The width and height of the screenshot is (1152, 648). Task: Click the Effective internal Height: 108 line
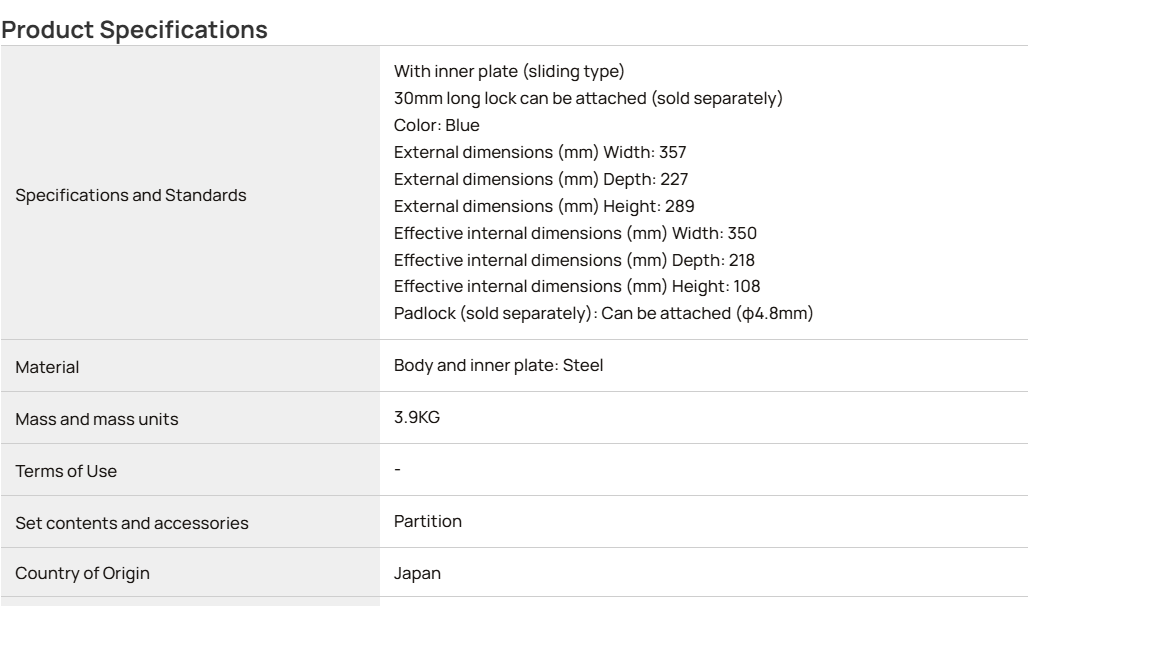pos(577,287)
